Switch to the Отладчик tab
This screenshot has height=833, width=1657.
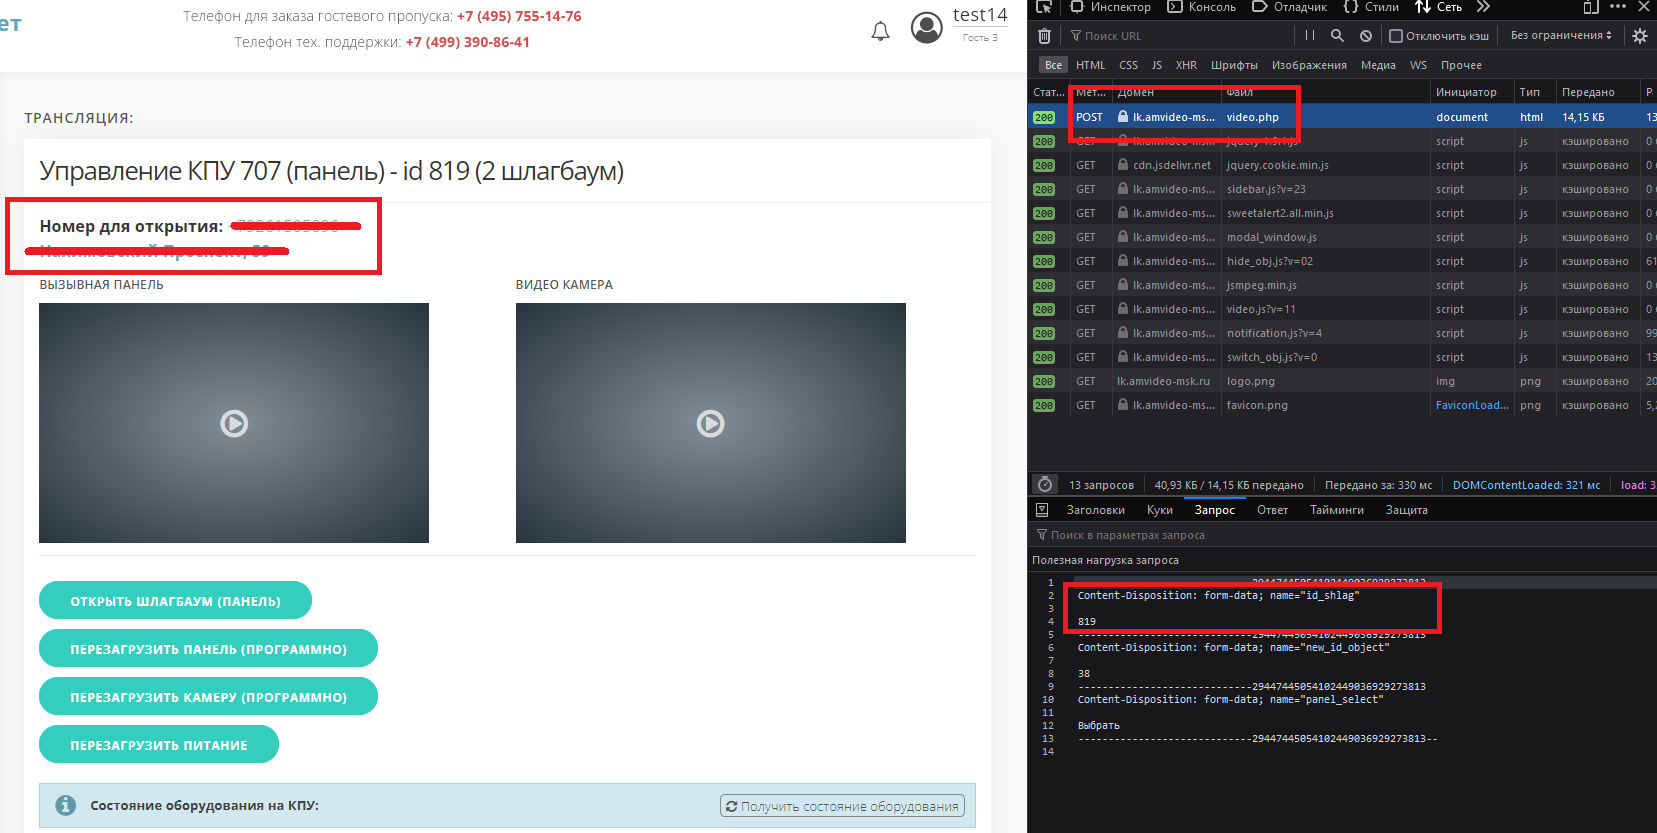(x=1290, y=7)
